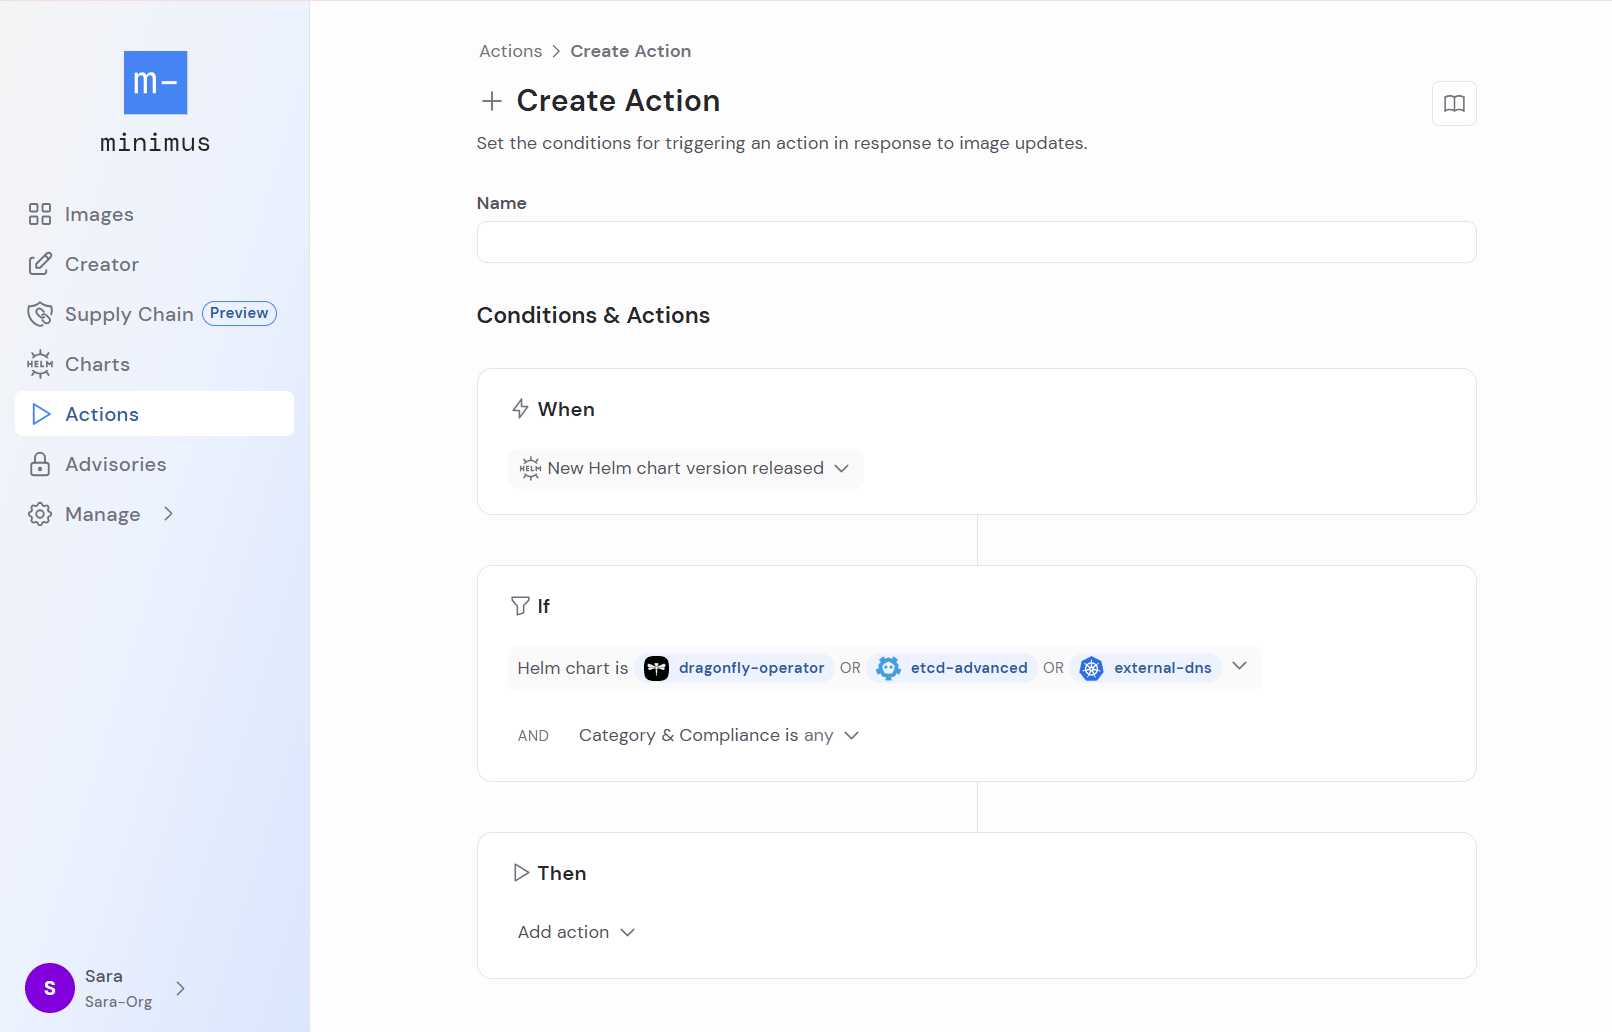Navigate to Charts page
Viewport: 1612px width, 1032px height.
(x=154, y=364)
